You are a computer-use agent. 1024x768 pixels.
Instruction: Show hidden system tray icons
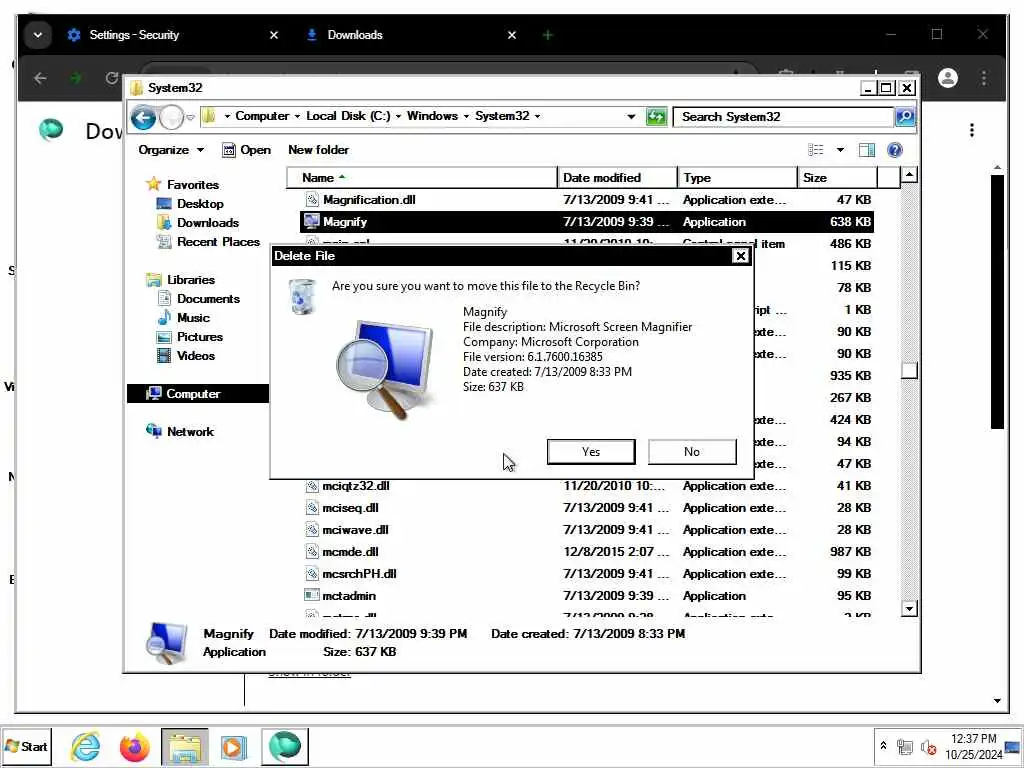tap(884, 745)
